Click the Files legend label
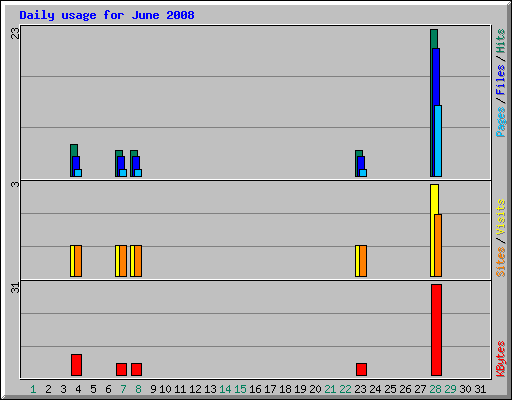Screen dimensions: 512x400 pyautogui.click(x=500, y=80)
